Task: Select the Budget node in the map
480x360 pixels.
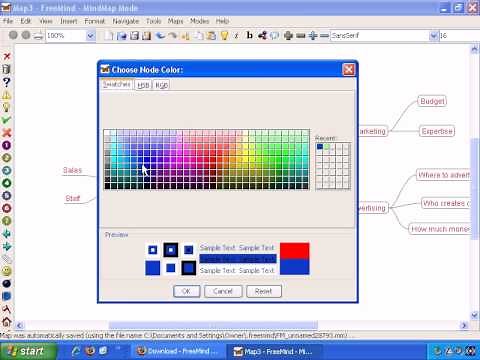Action: pos(432,101)
